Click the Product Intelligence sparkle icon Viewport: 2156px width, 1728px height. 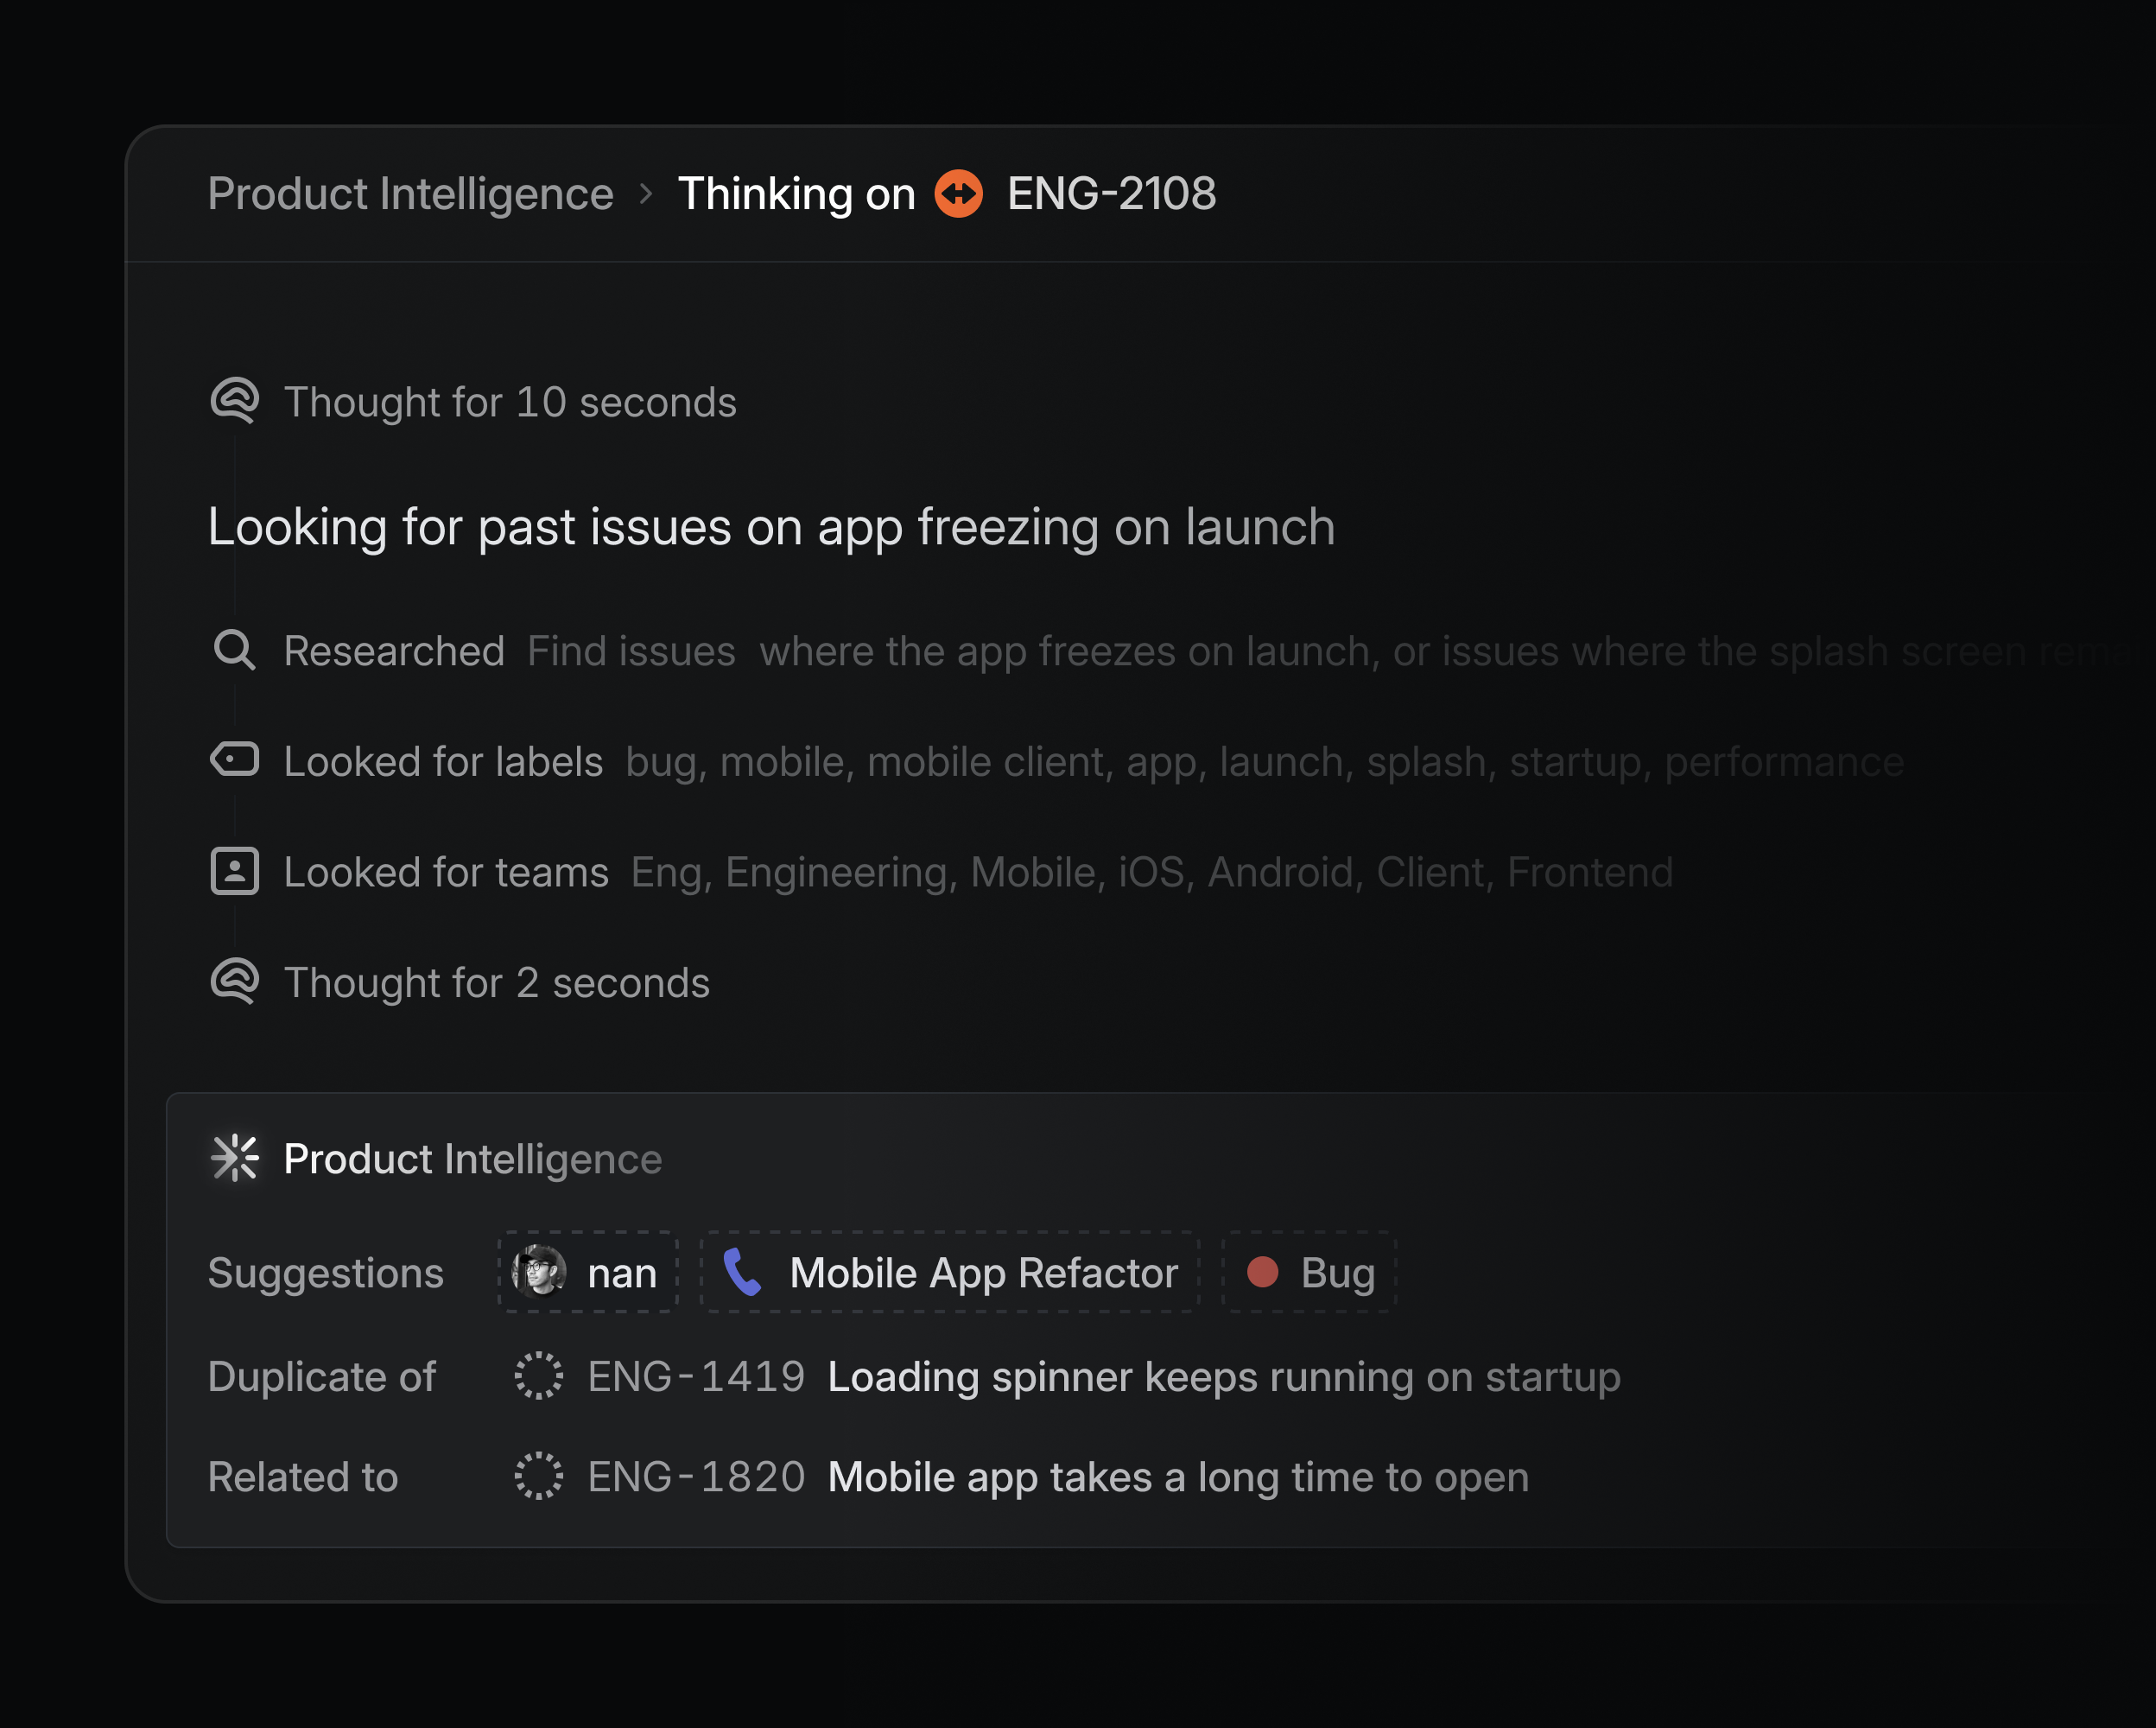click(x=235, y=1159)
